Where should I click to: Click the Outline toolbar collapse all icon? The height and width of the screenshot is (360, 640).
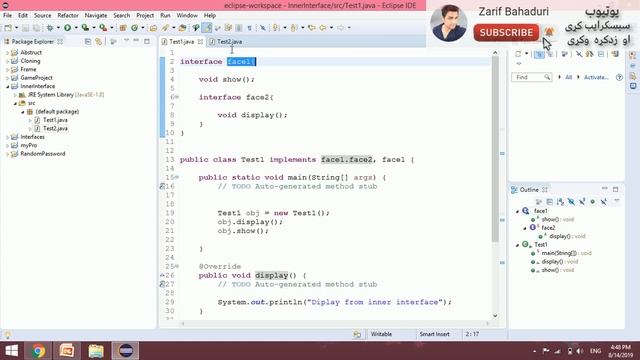point(549,202)
